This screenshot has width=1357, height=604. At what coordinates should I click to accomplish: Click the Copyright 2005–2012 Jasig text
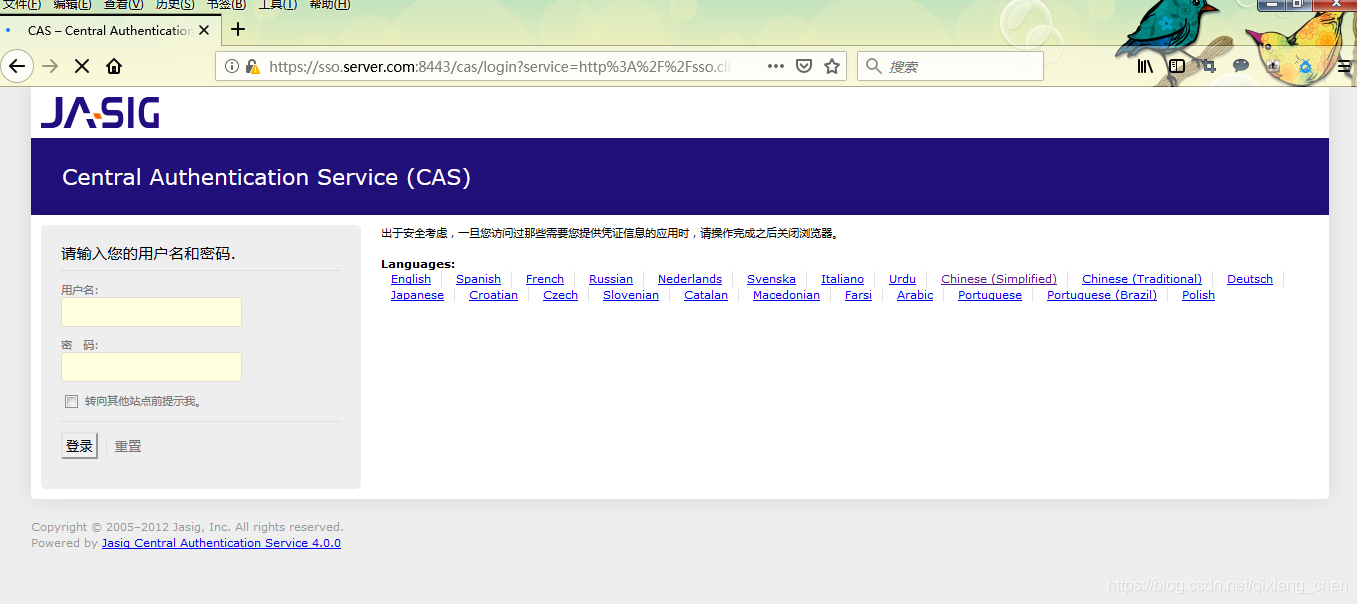click(x=187, y=527)
